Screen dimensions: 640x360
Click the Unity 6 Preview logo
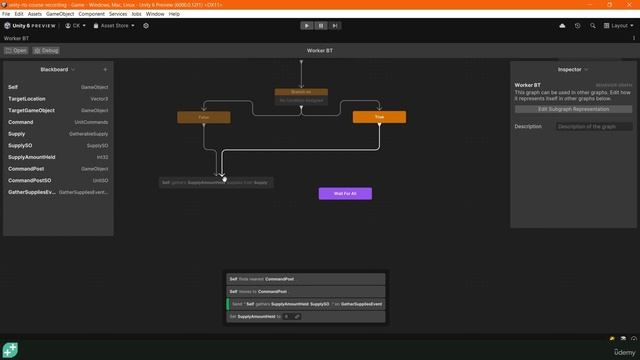(x=30, y=26)
